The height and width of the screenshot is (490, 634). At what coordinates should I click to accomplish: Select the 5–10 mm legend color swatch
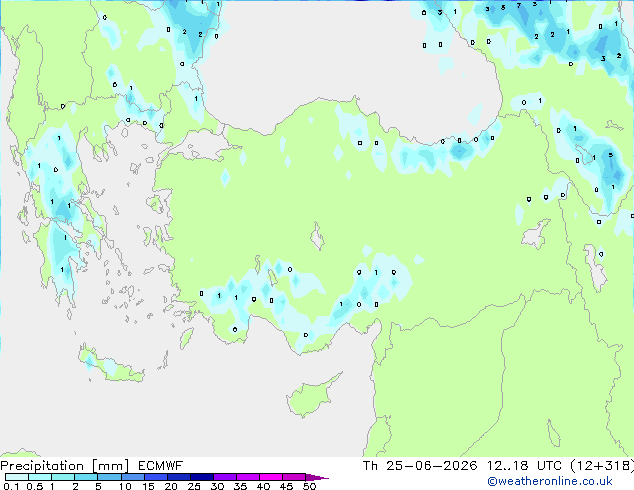(109, 477)
